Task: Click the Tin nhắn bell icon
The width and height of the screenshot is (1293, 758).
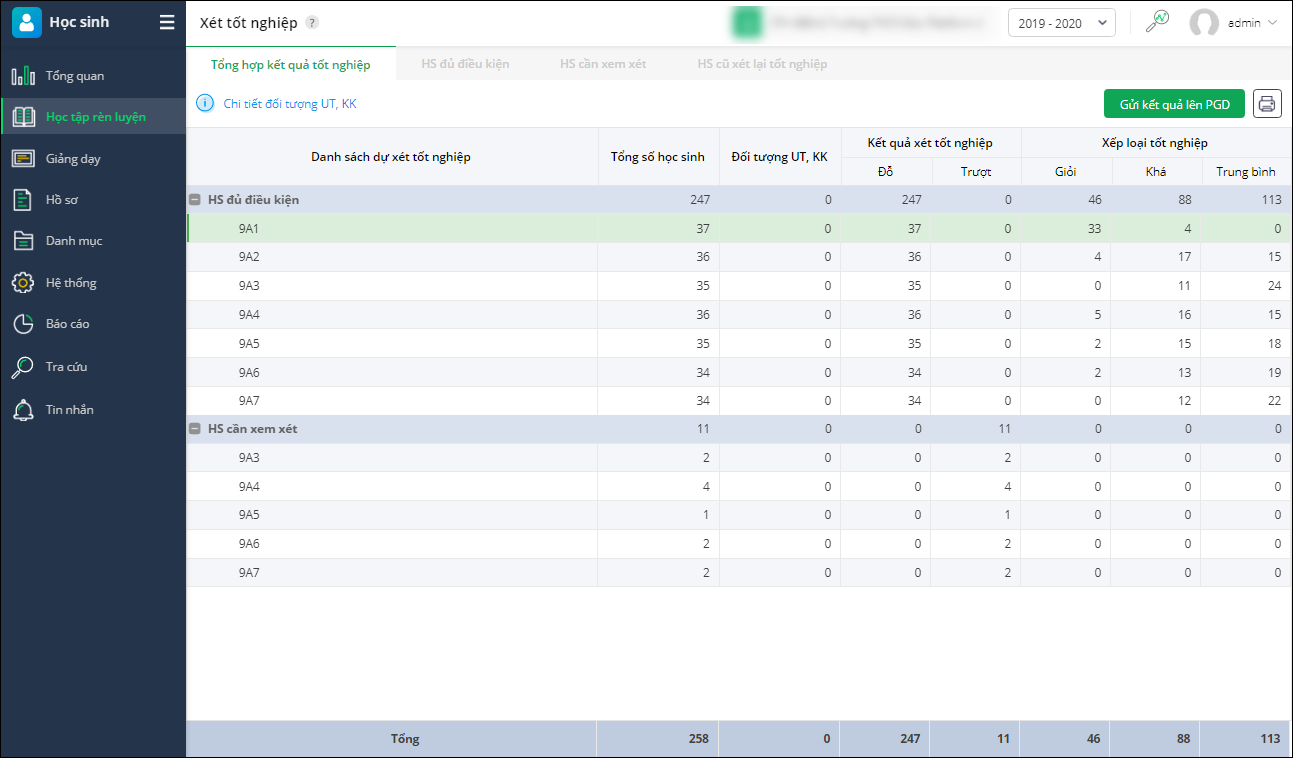Action: [x=23, y=409]
